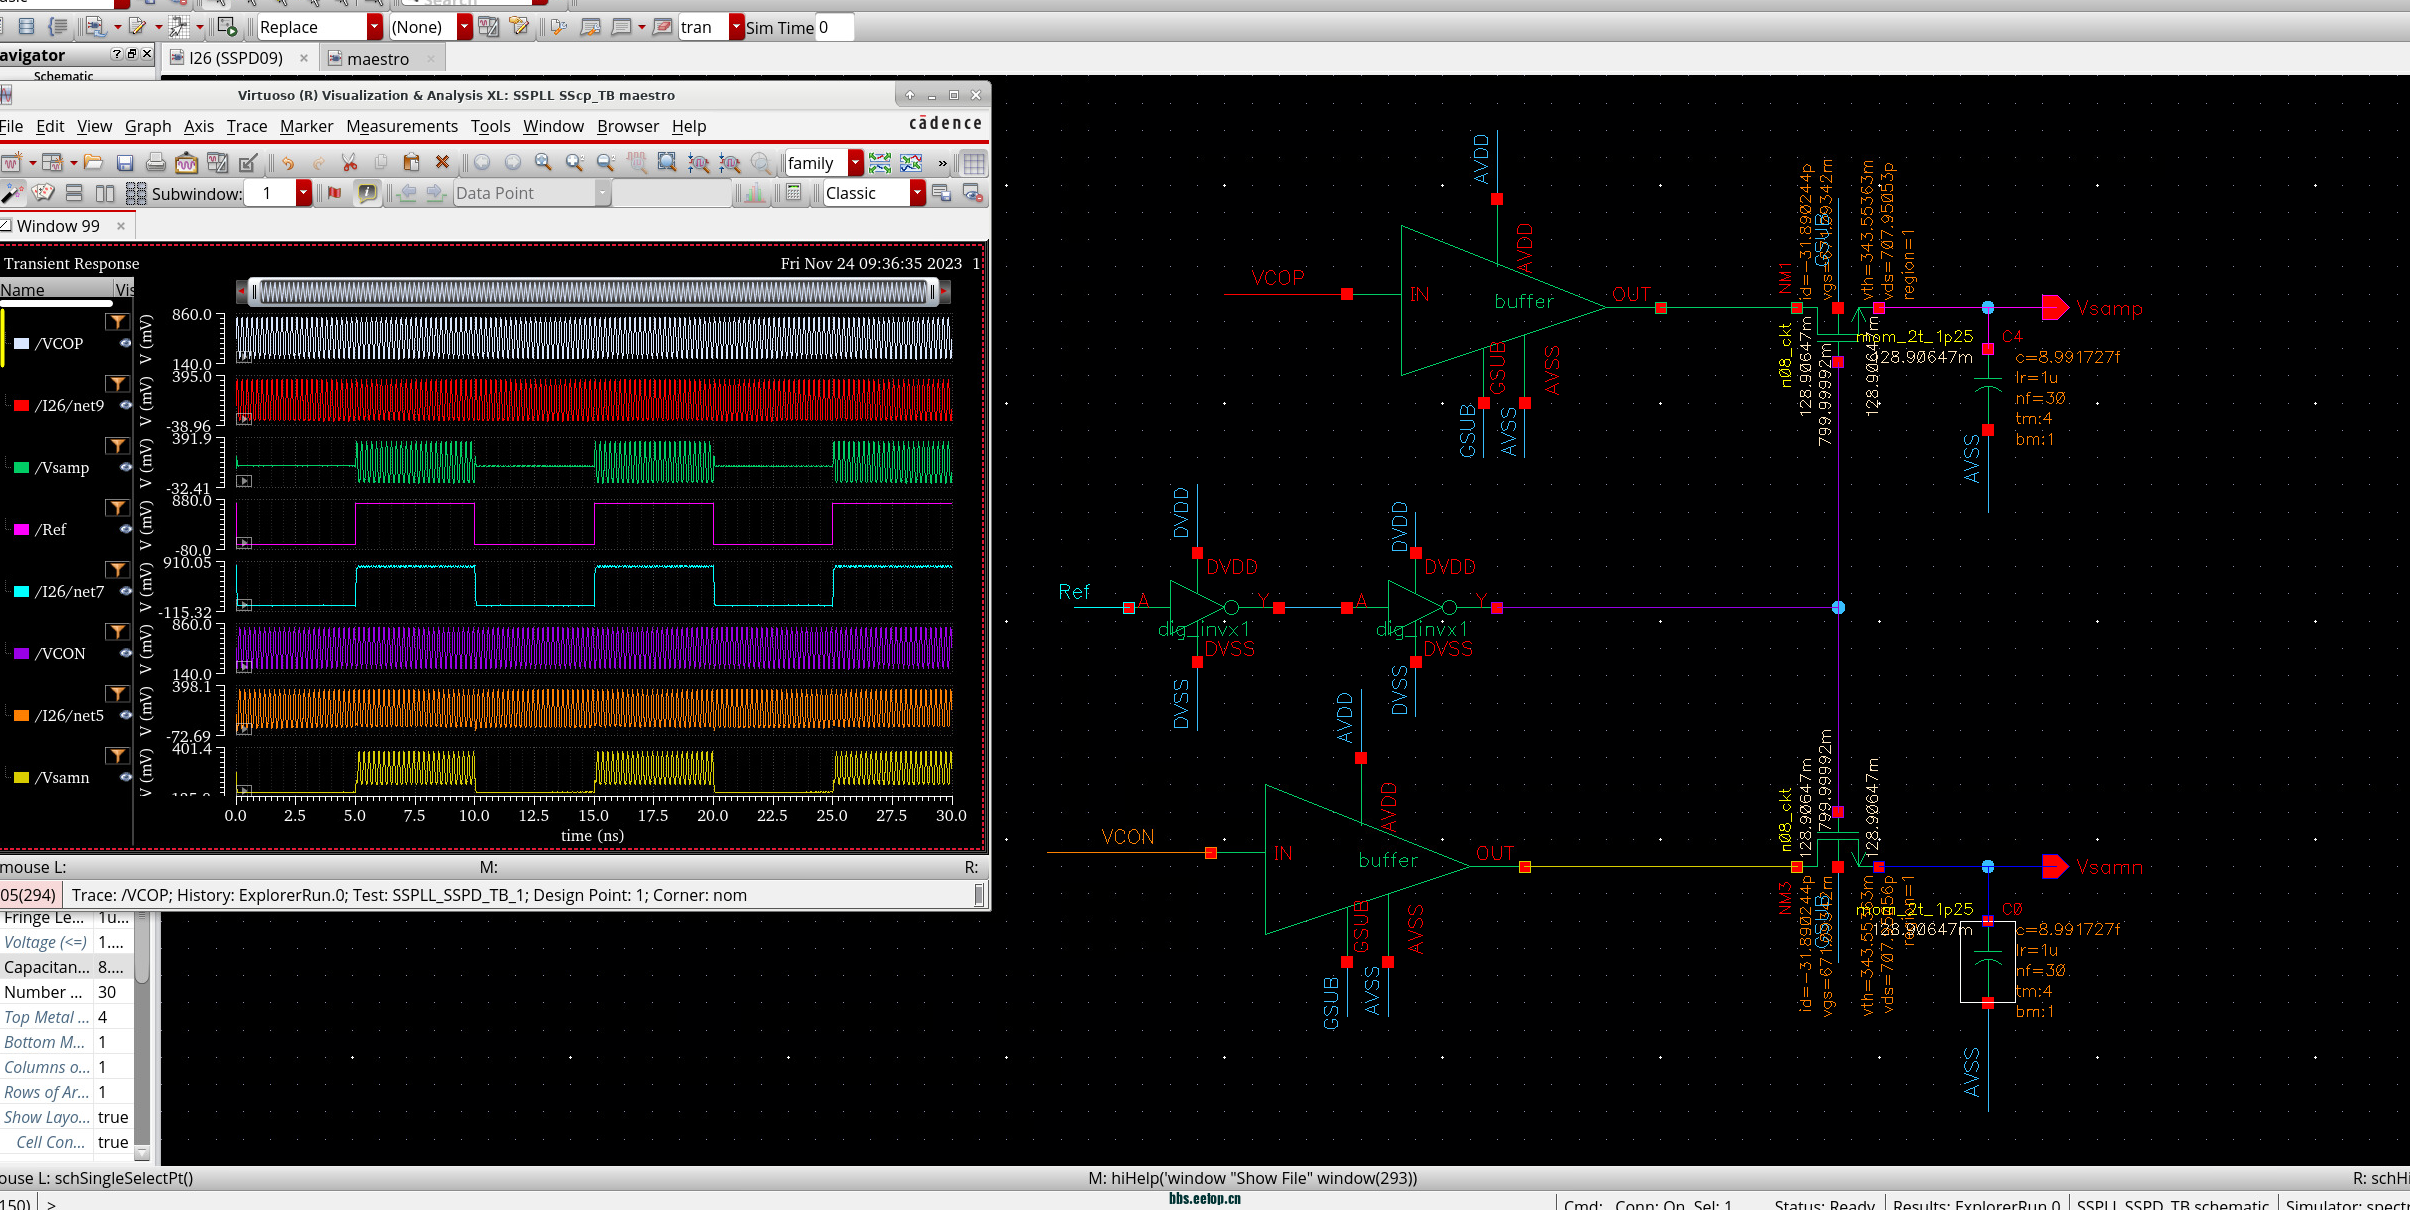
Task: Click the Sim Time input field
Action: [x=834, y=27]
